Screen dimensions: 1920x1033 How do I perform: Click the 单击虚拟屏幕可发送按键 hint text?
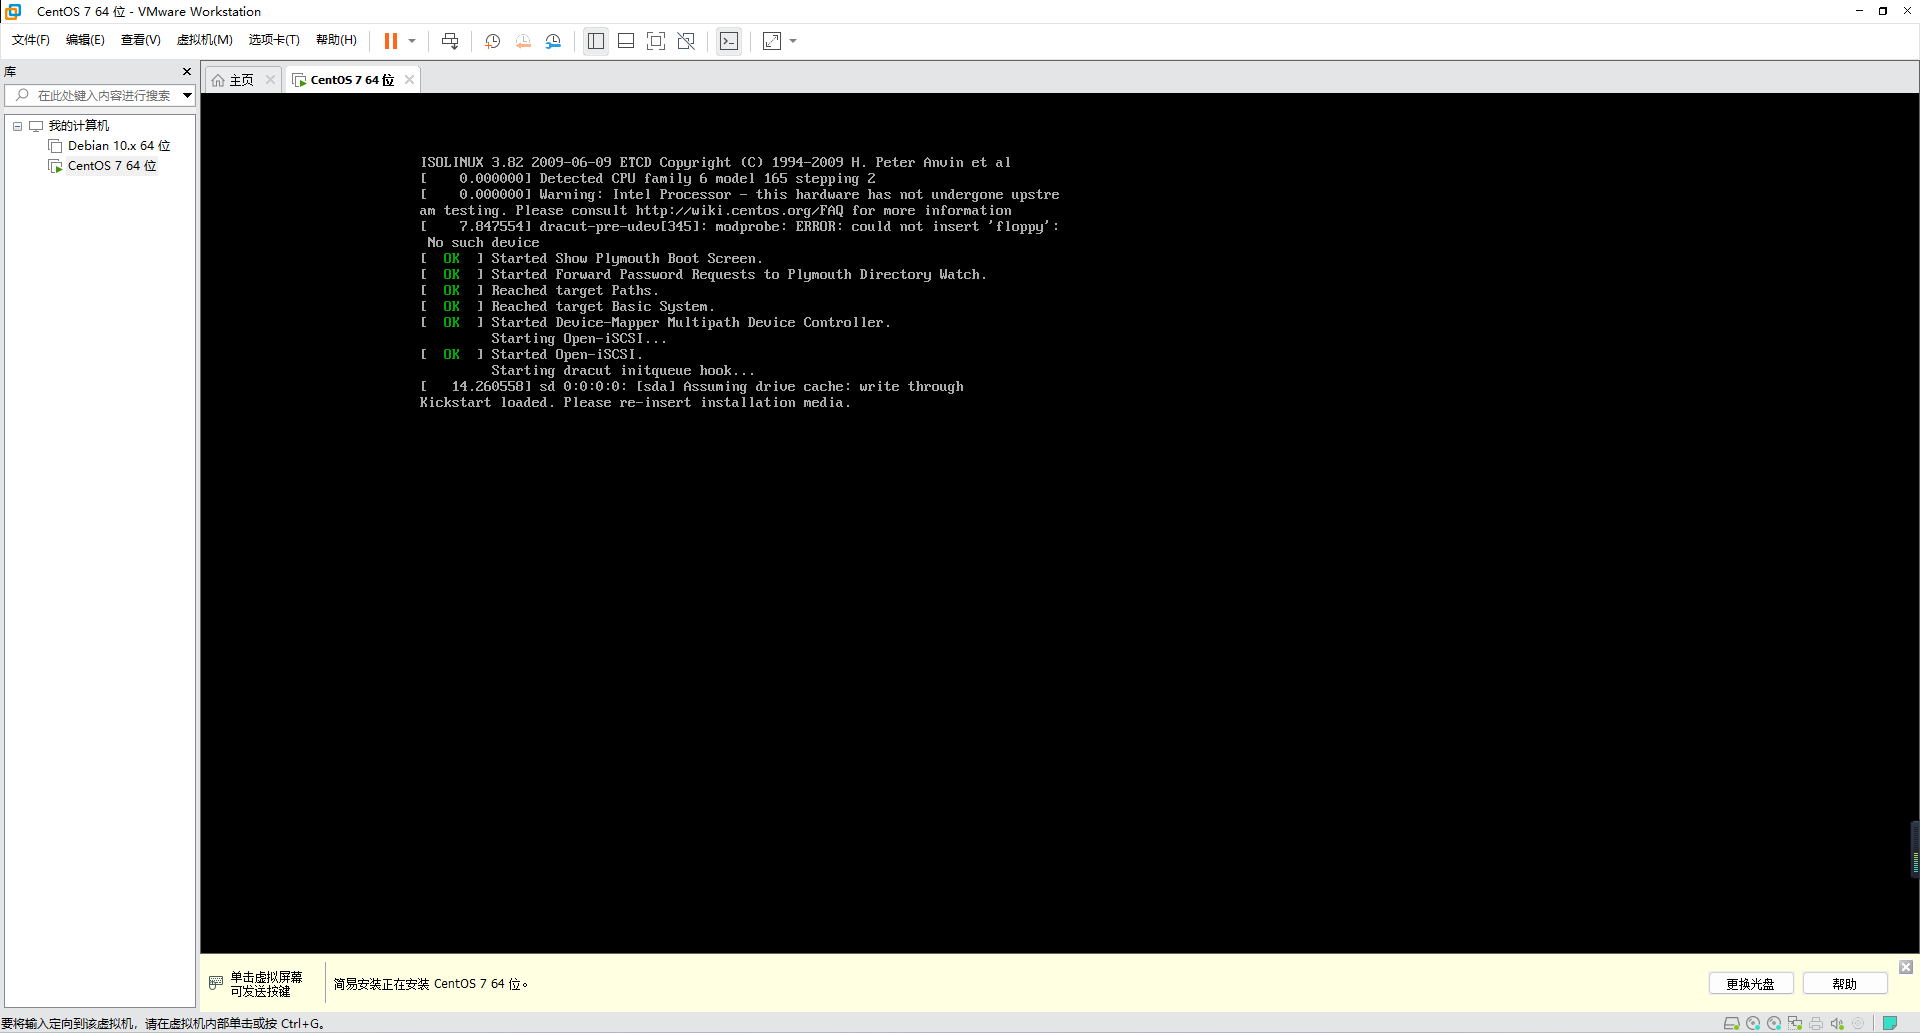[x=266, y=984]
